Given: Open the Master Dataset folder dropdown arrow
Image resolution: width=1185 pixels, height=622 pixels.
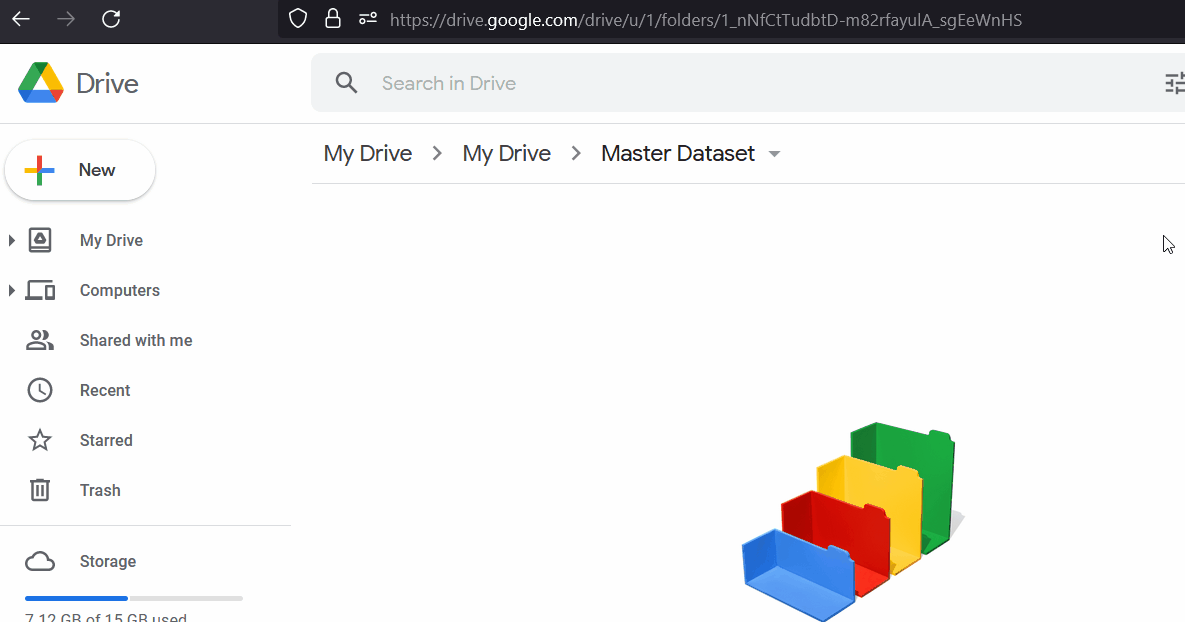Looking at the screenshot, I should [774, 154].
